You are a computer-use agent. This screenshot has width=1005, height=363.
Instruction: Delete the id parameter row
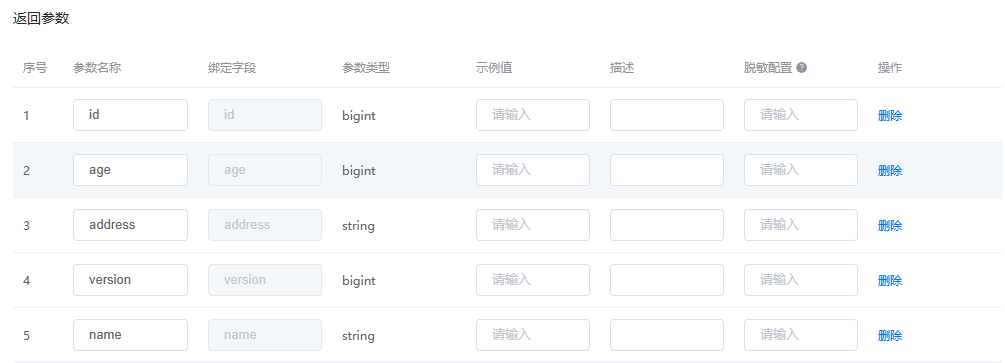click(890, 115)
